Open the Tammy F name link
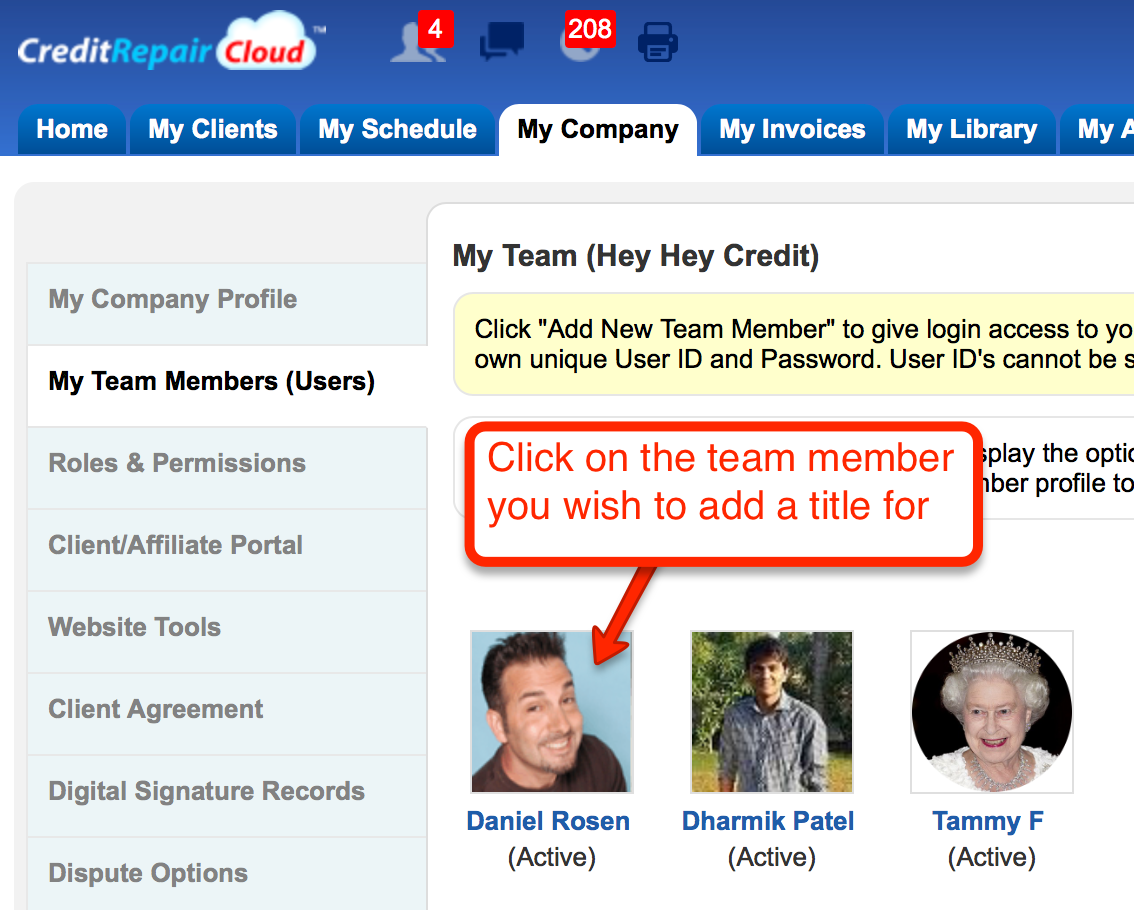Image resolution: width=1134 pixels, height=910 pixels. [x=988, y=822]
